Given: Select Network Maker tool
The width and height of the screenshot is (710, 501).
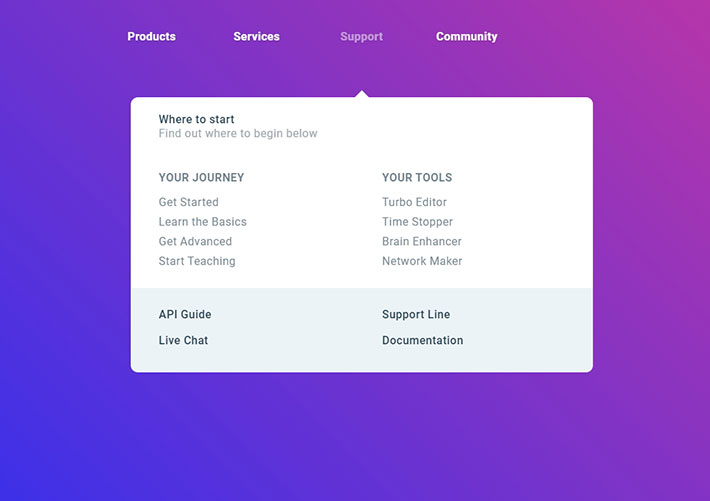Looking at the screenshot, I should click(x=422, y=261).
